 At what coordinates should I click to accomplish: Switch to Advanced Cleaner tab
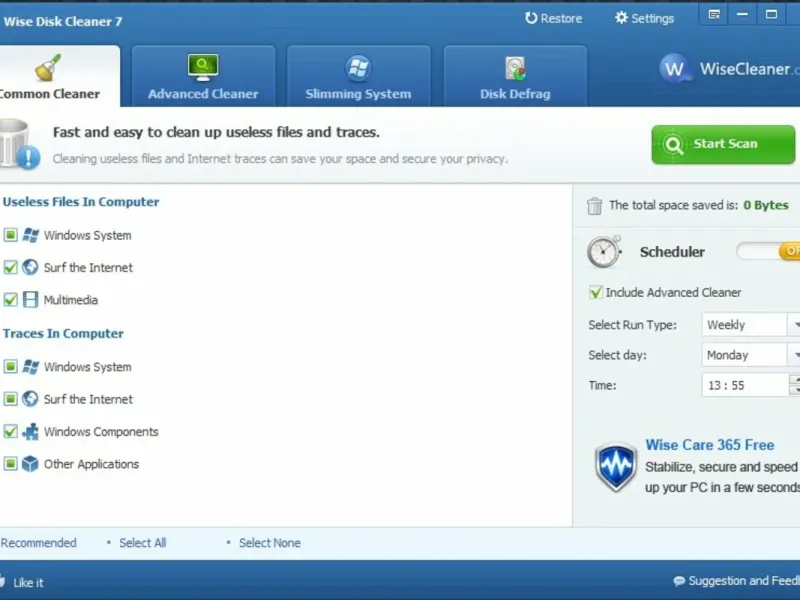point(204,76)
